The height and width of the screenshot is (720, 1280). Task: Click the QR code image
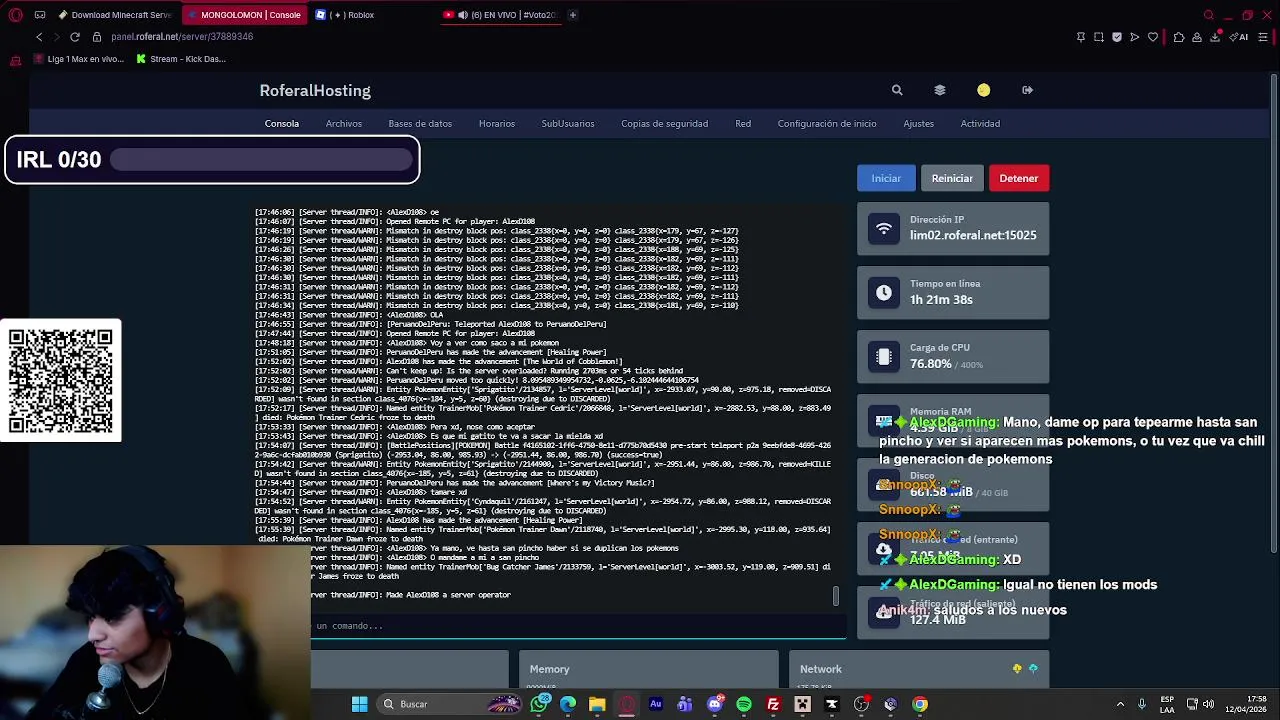61,380
